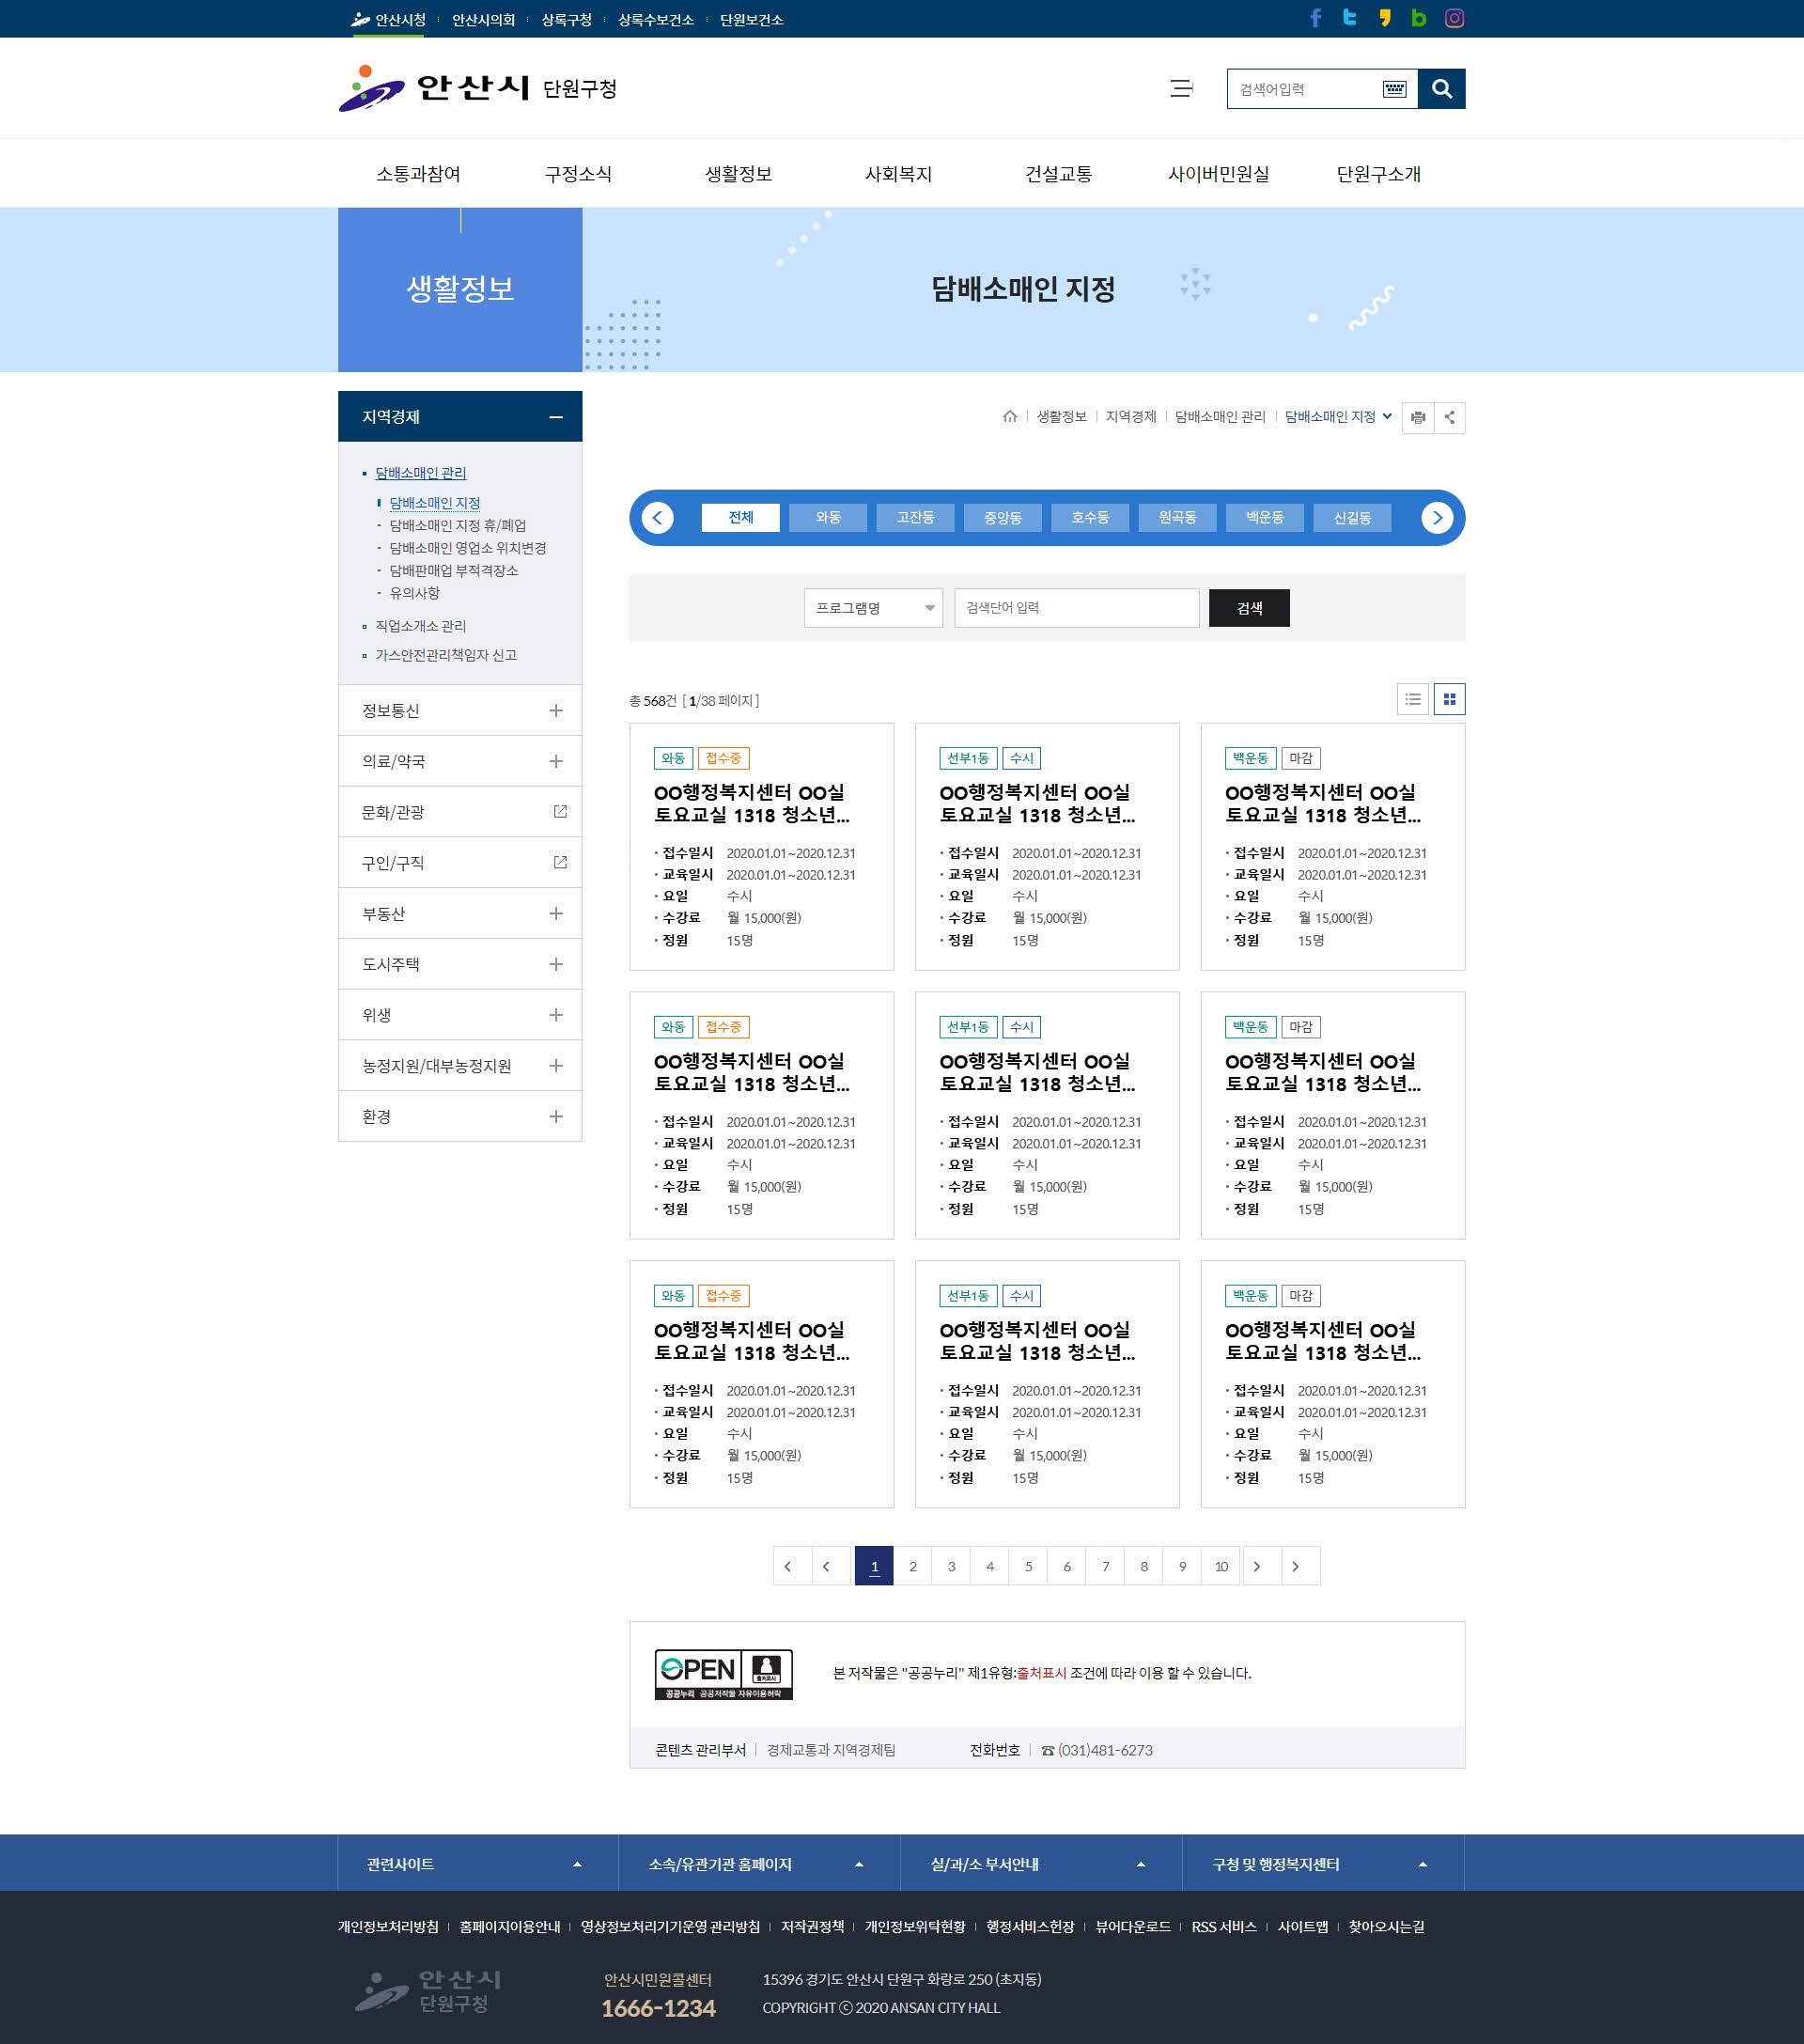Image resolution: width=1804 pixels, height=2044 pixels.
Task: Open 담배소매인 지정 휴/폐업 sidebar link
Action: point(457,526)
